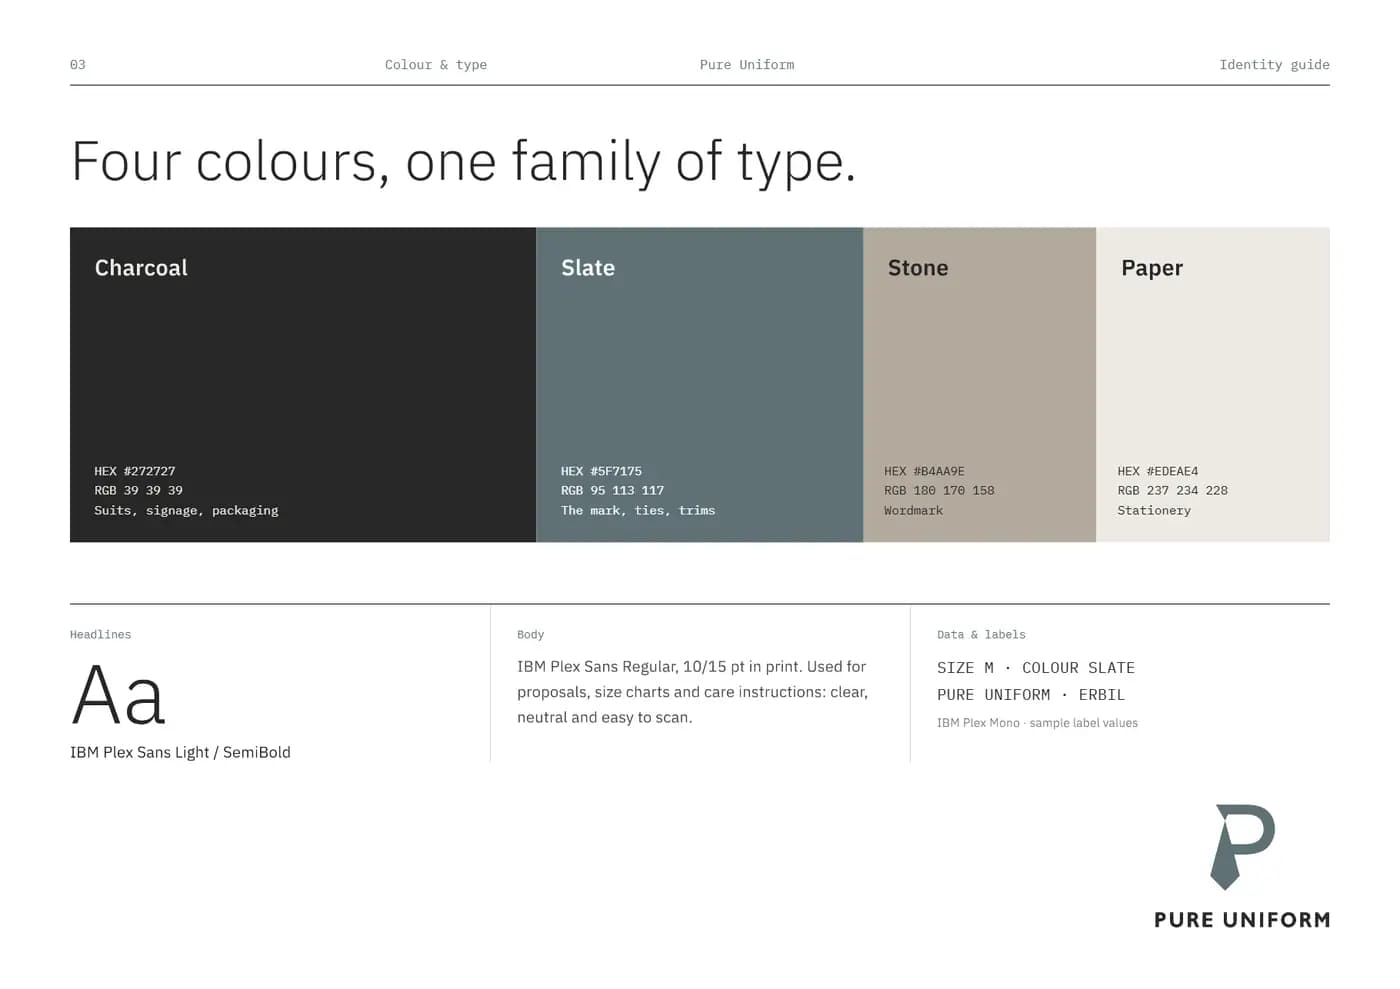Click the 'RGB 180 170 158' value
Image resolution: width=1400 pixels, height=989 pixels.
[940, 490]
